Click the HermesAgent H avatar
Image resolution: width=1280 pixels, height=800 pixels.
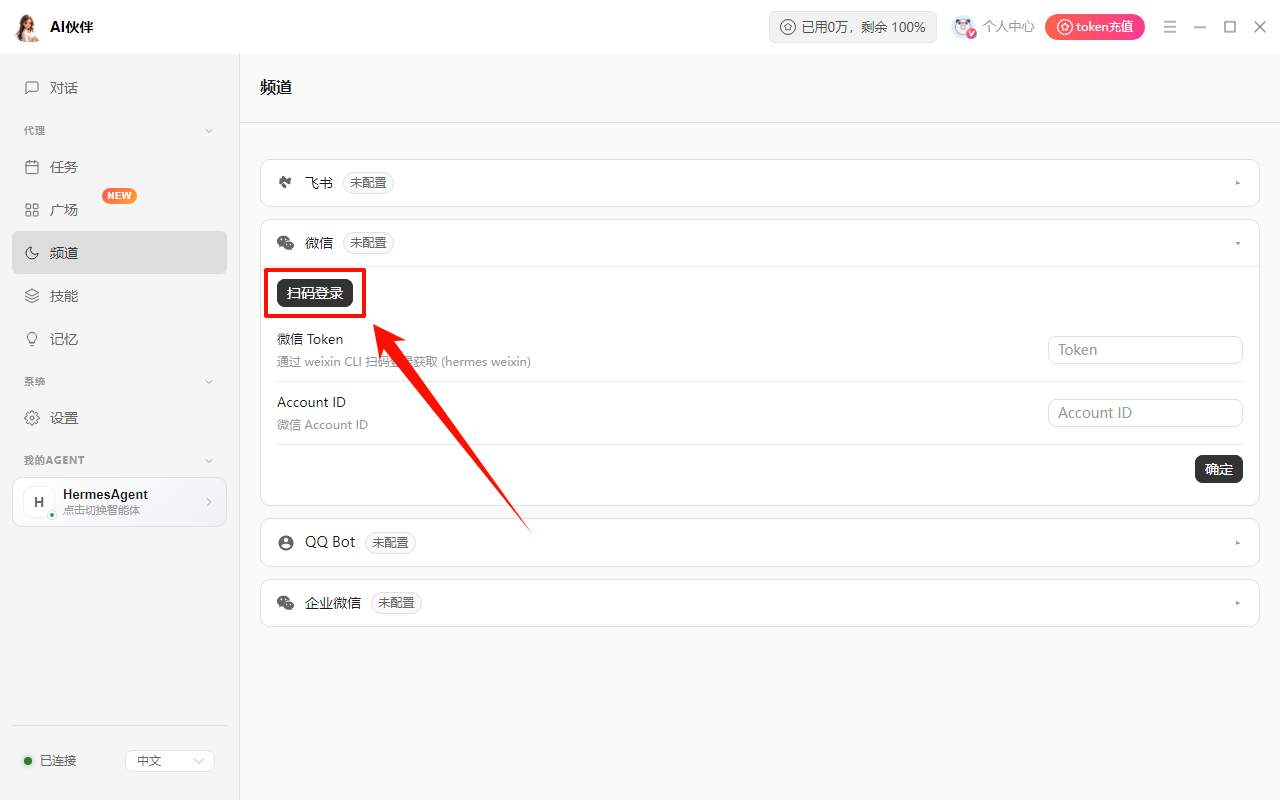pyautogui.click(x=39, y=502)
